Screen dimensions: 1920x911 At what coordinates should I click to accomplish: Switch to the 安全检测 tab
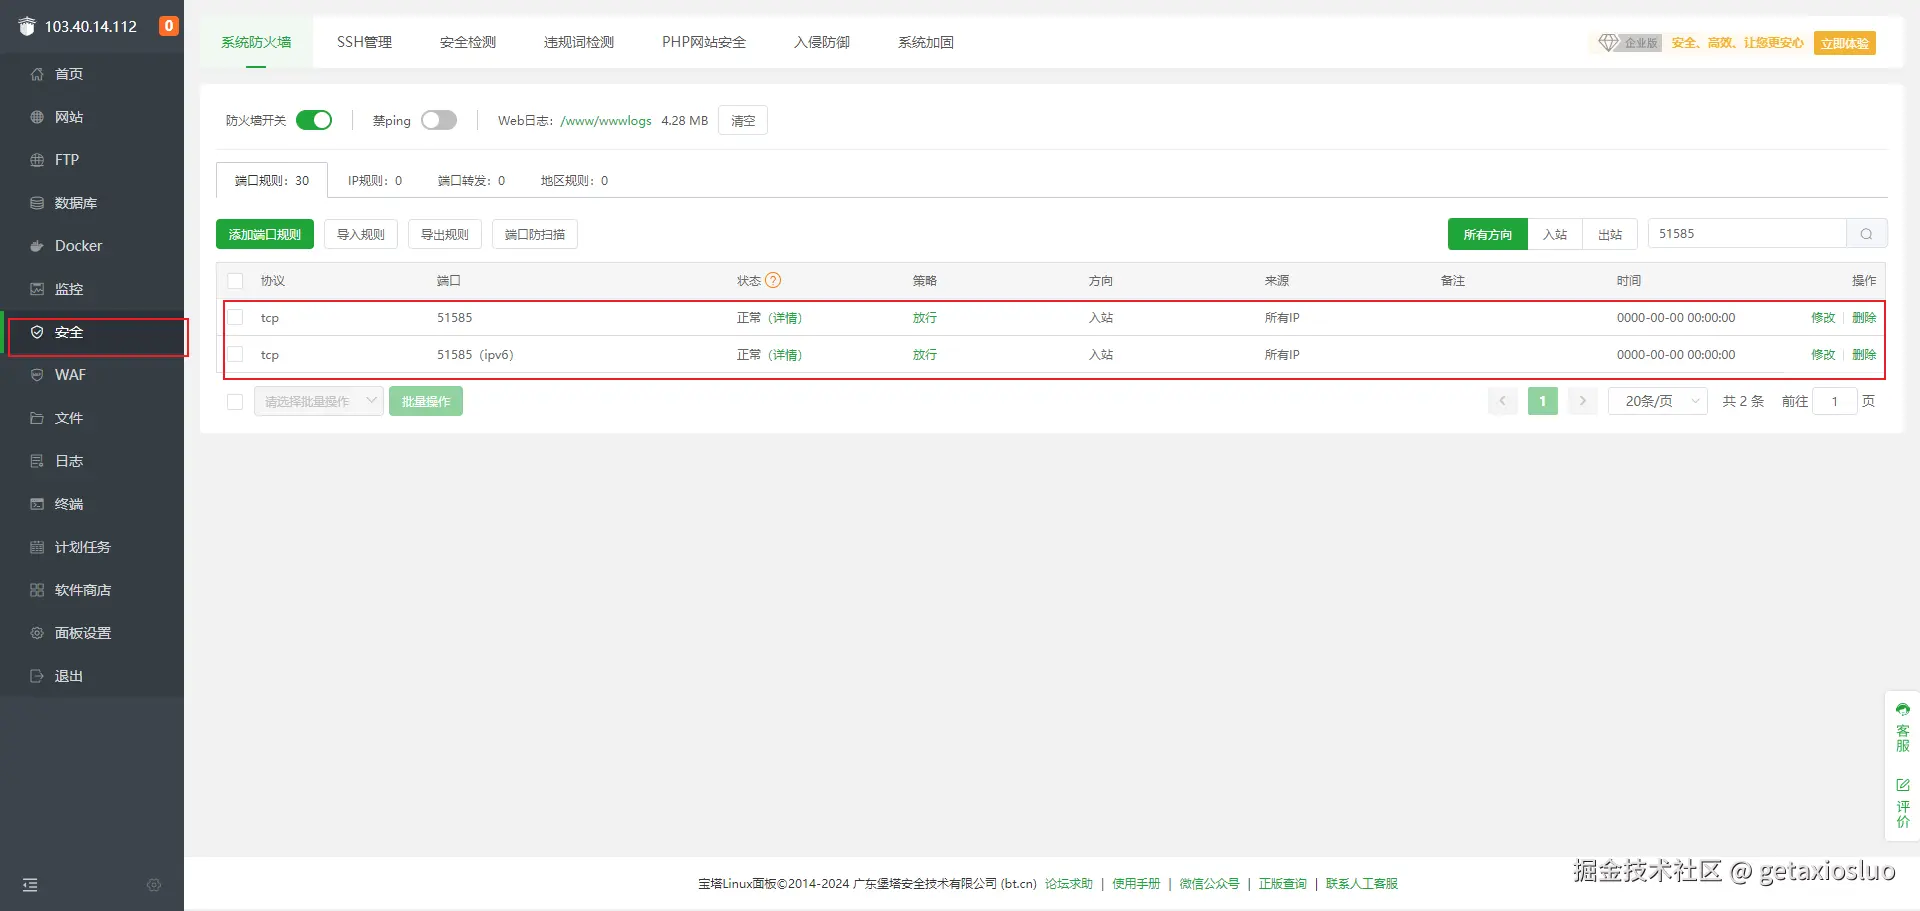468,42
